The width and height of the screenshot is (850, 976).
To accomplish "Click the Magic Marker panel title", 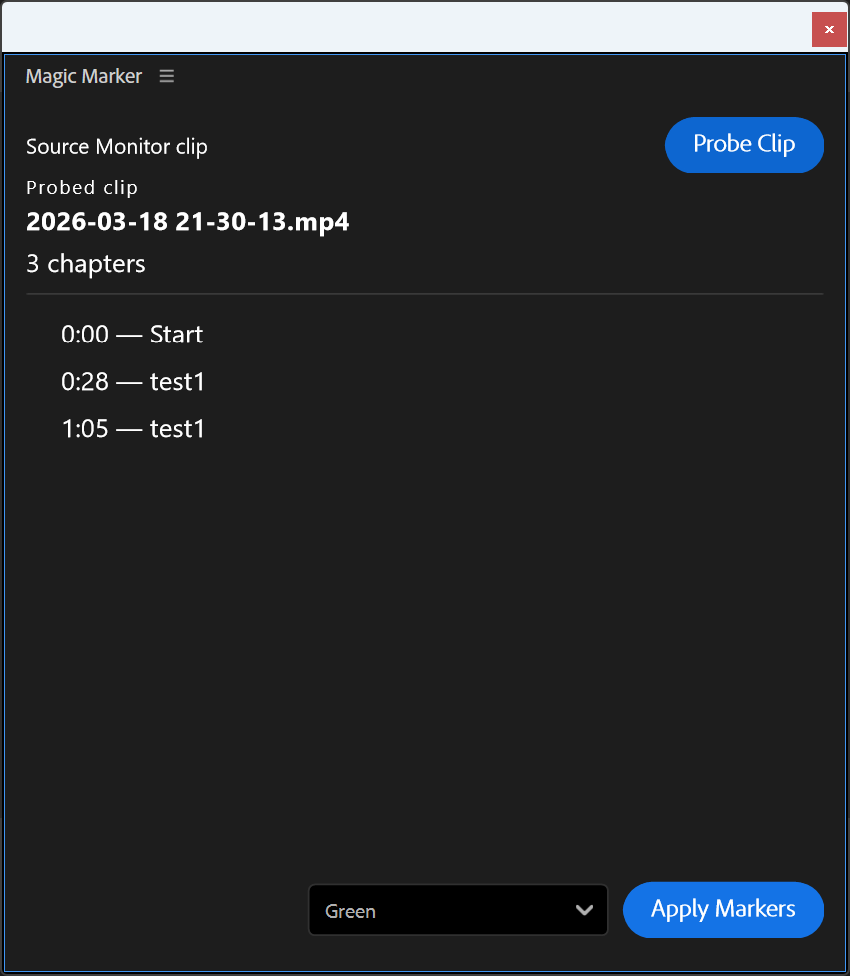I will click(84, 76).
